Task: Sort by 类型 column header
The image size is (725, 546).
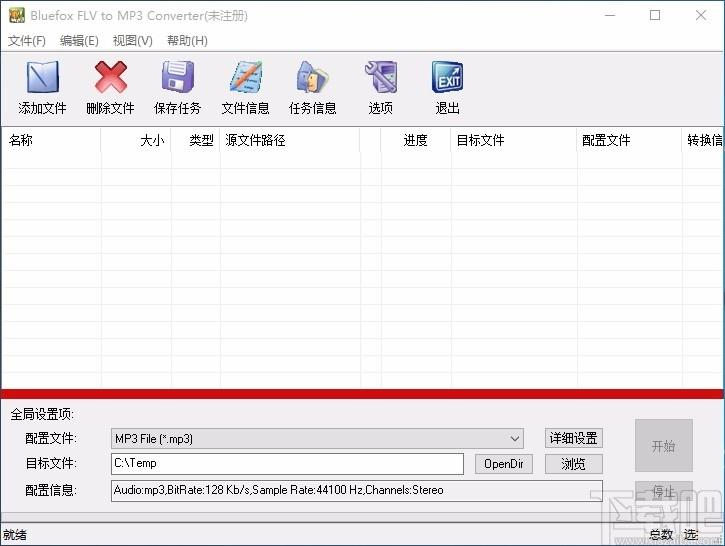Action: click(196, 140)
